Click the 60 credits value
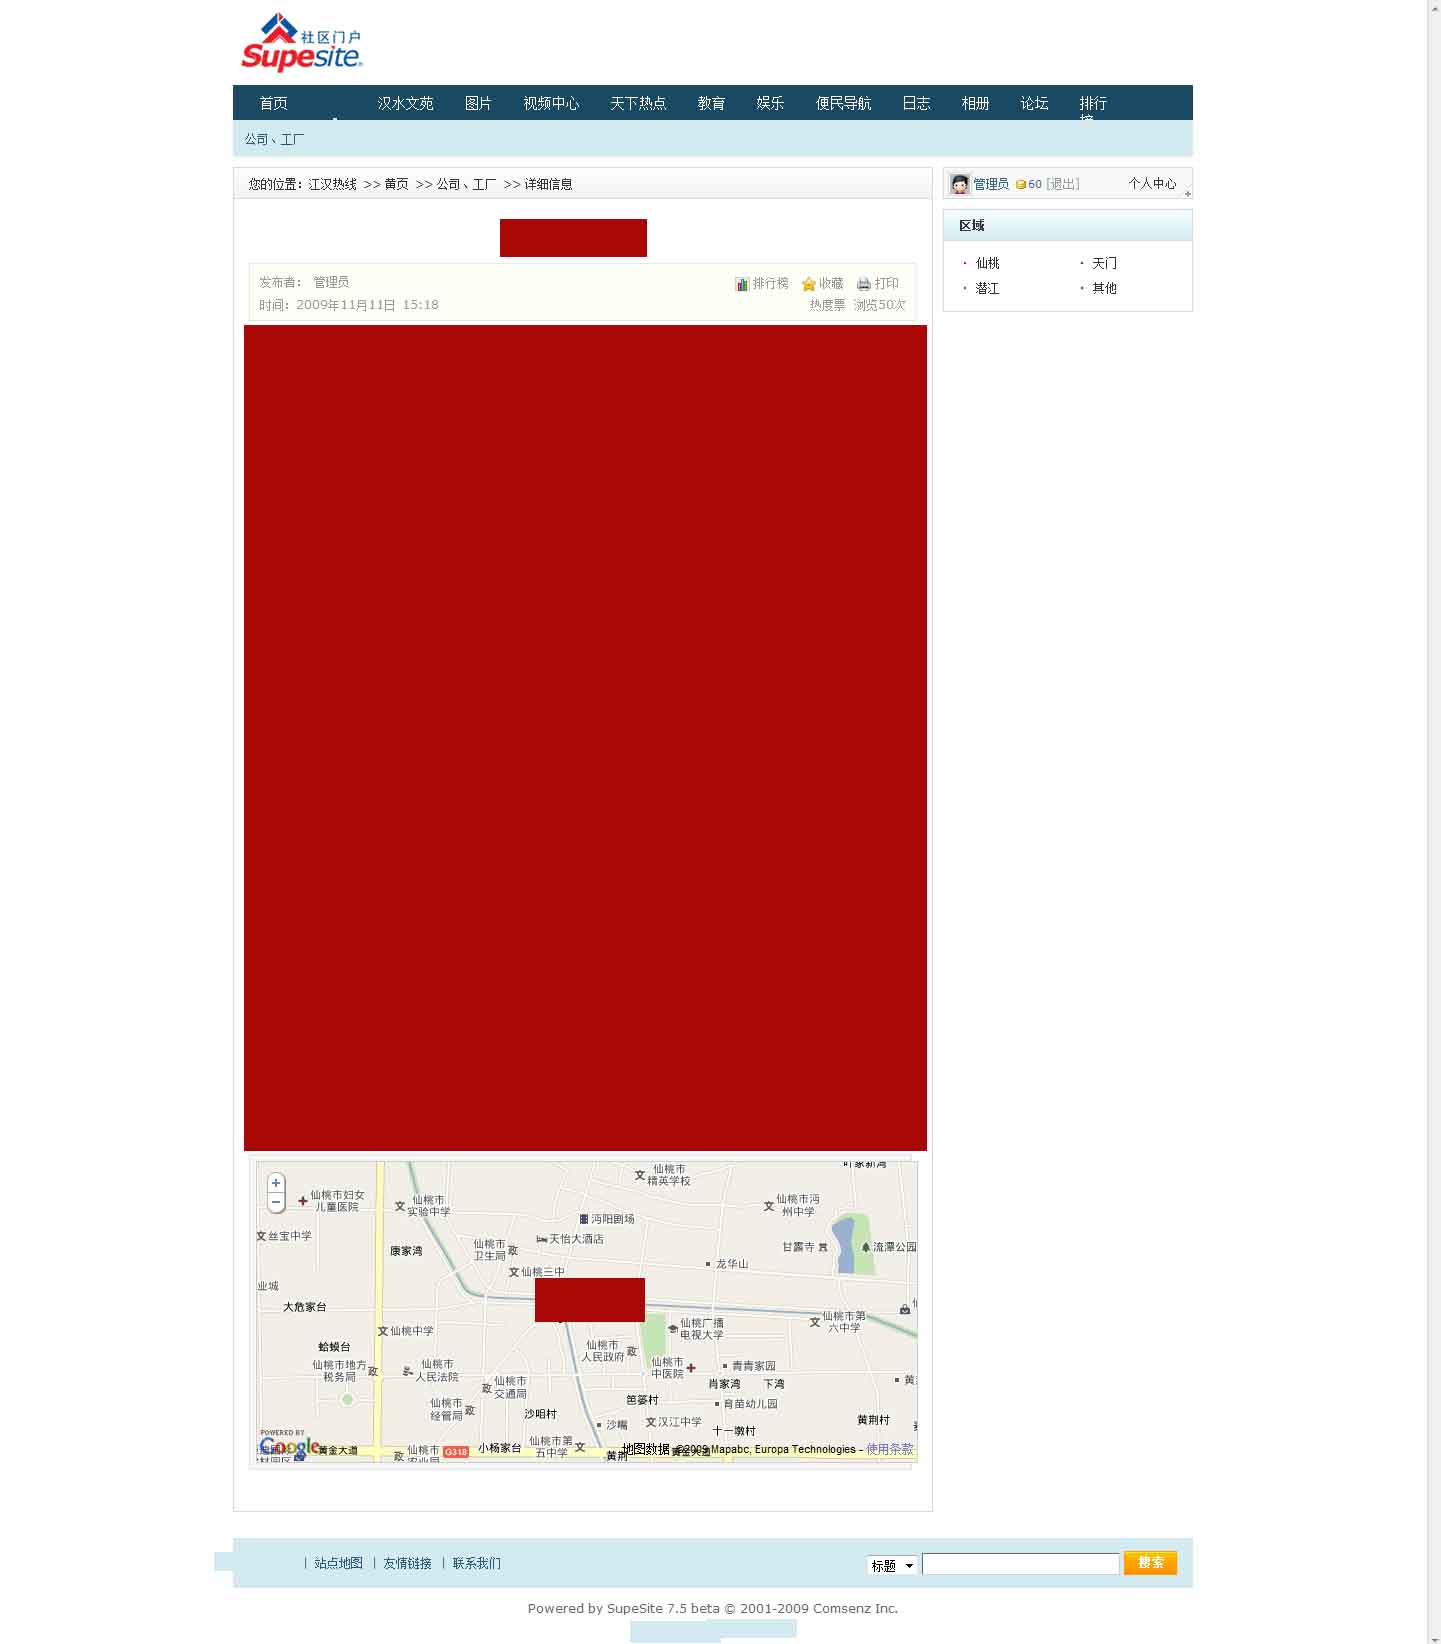 click(x=1035, y=185)
